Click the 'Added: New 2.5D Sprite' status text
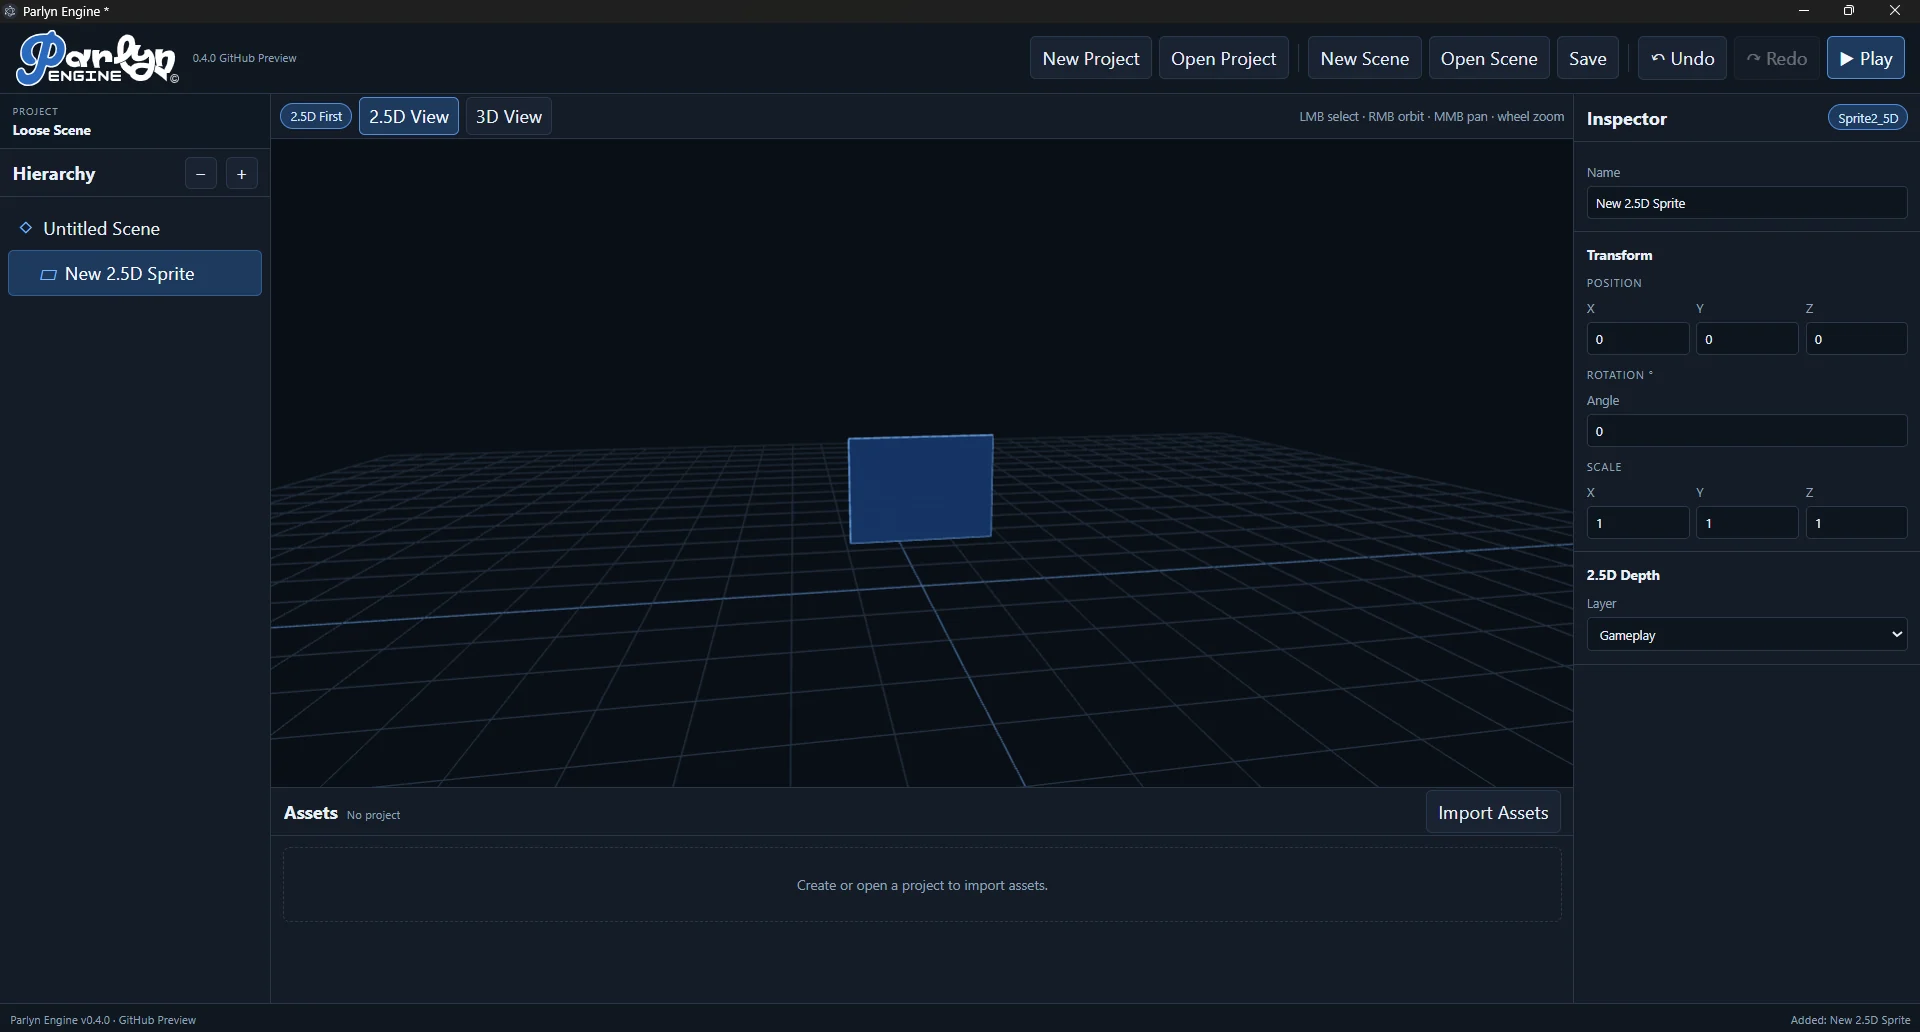 tap(1850, 1020)
